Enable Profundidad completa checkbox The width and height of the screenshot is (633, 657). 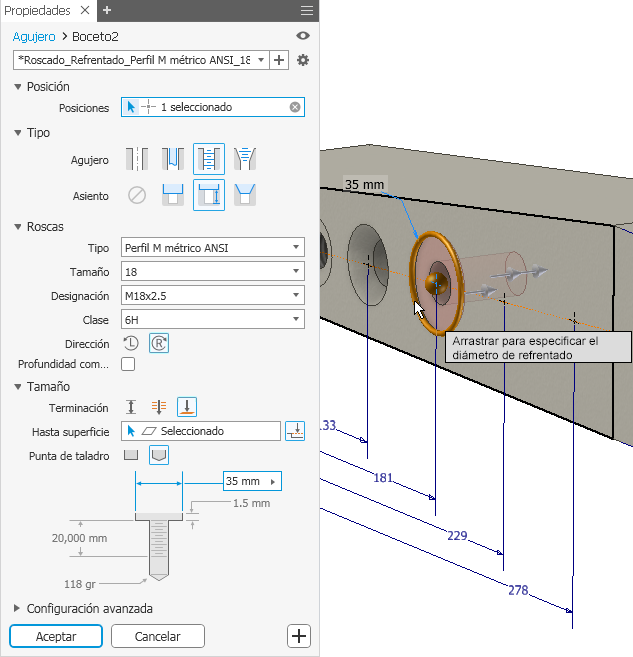pyautogui.click(x=128, y=364)
